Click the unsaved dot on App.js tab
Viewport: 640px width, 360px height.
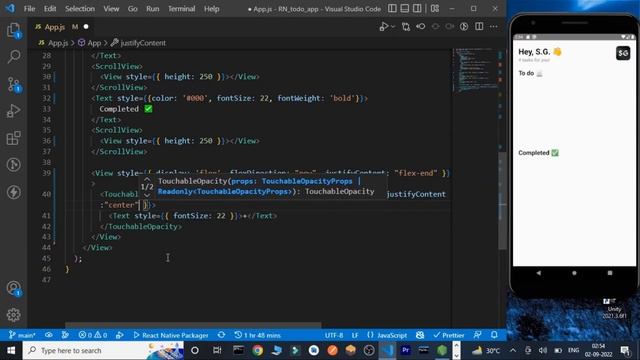click(86, 27)
